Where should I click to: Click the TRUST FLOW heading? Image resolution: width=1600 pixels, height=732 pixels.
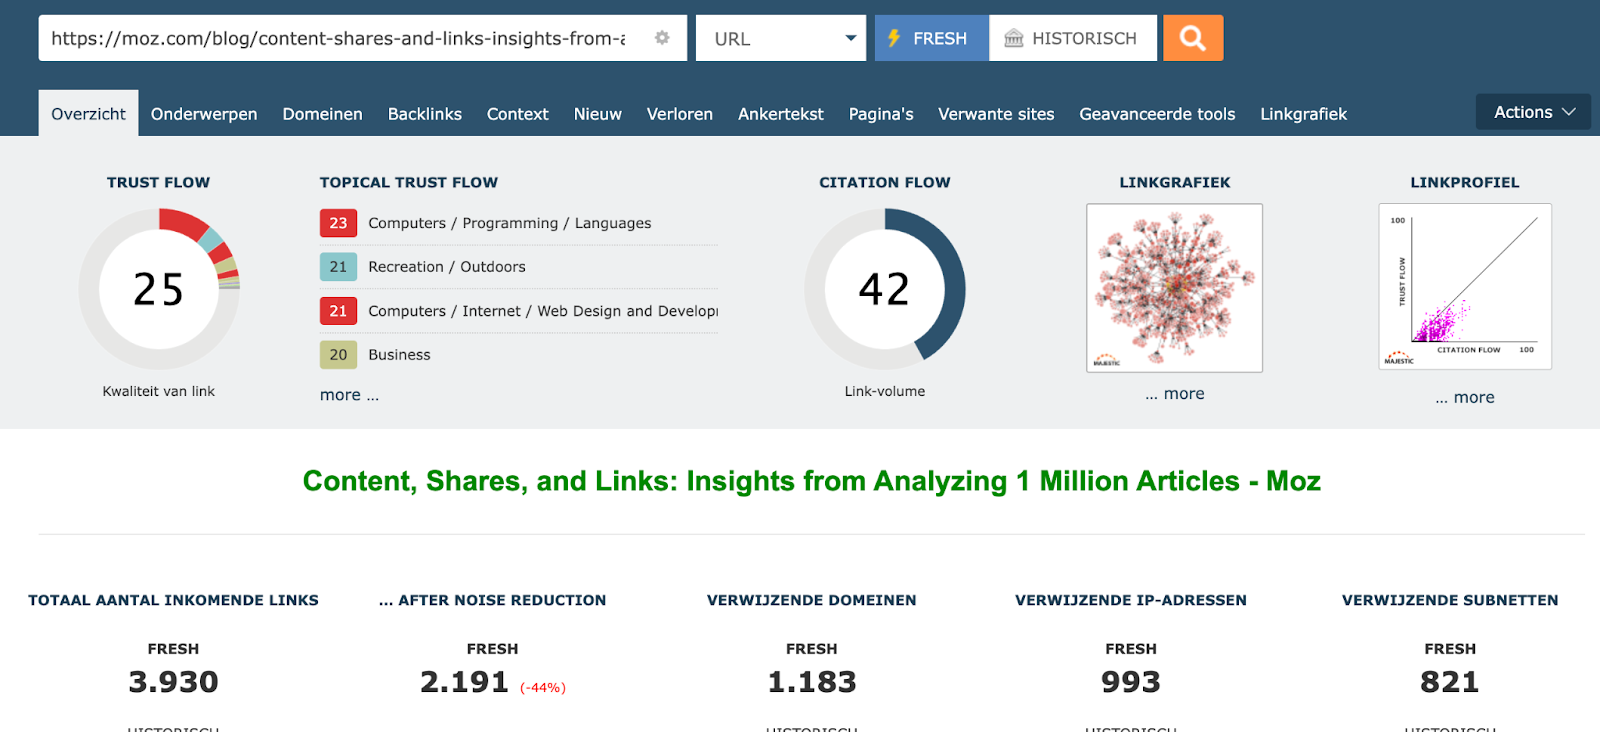point(159,183)
